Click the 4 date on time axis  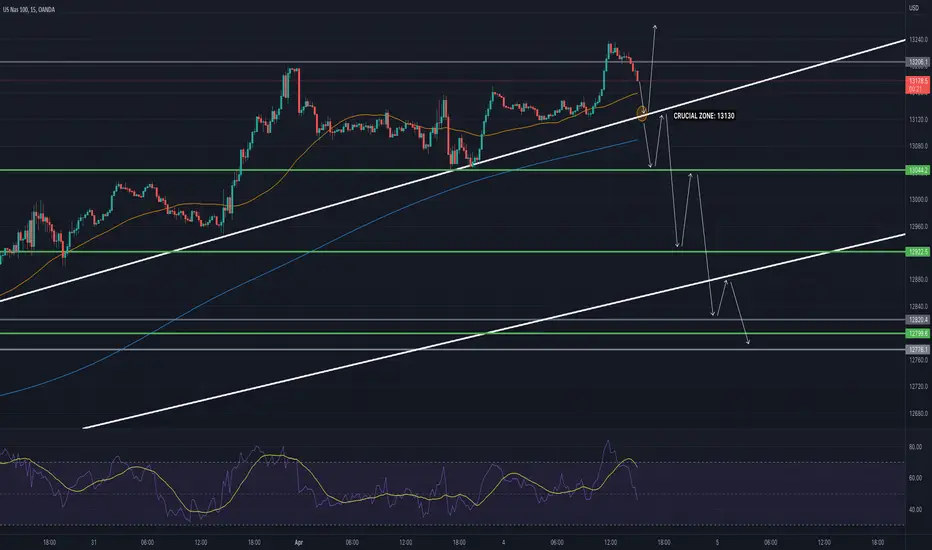(x=503, y=542)
